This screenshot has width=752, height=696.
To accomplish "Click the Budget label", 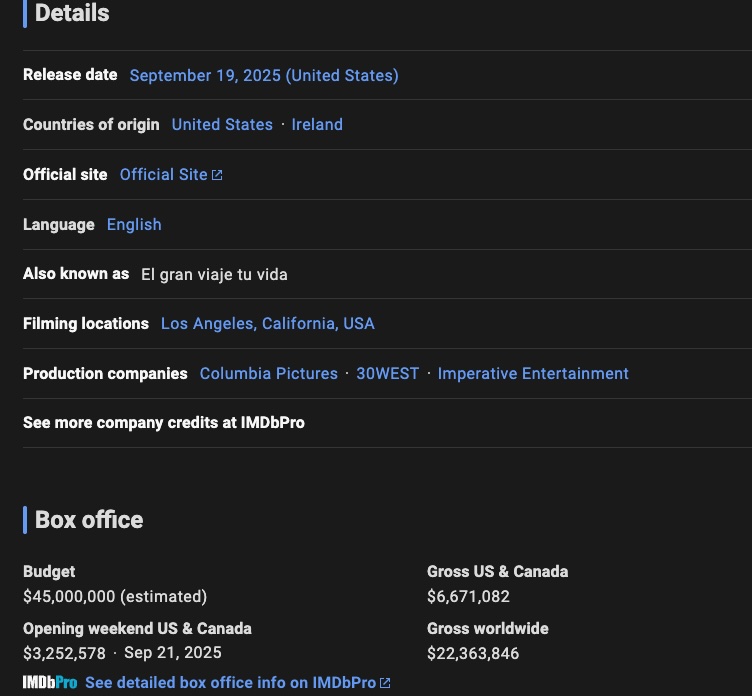I will pos(49,572).
